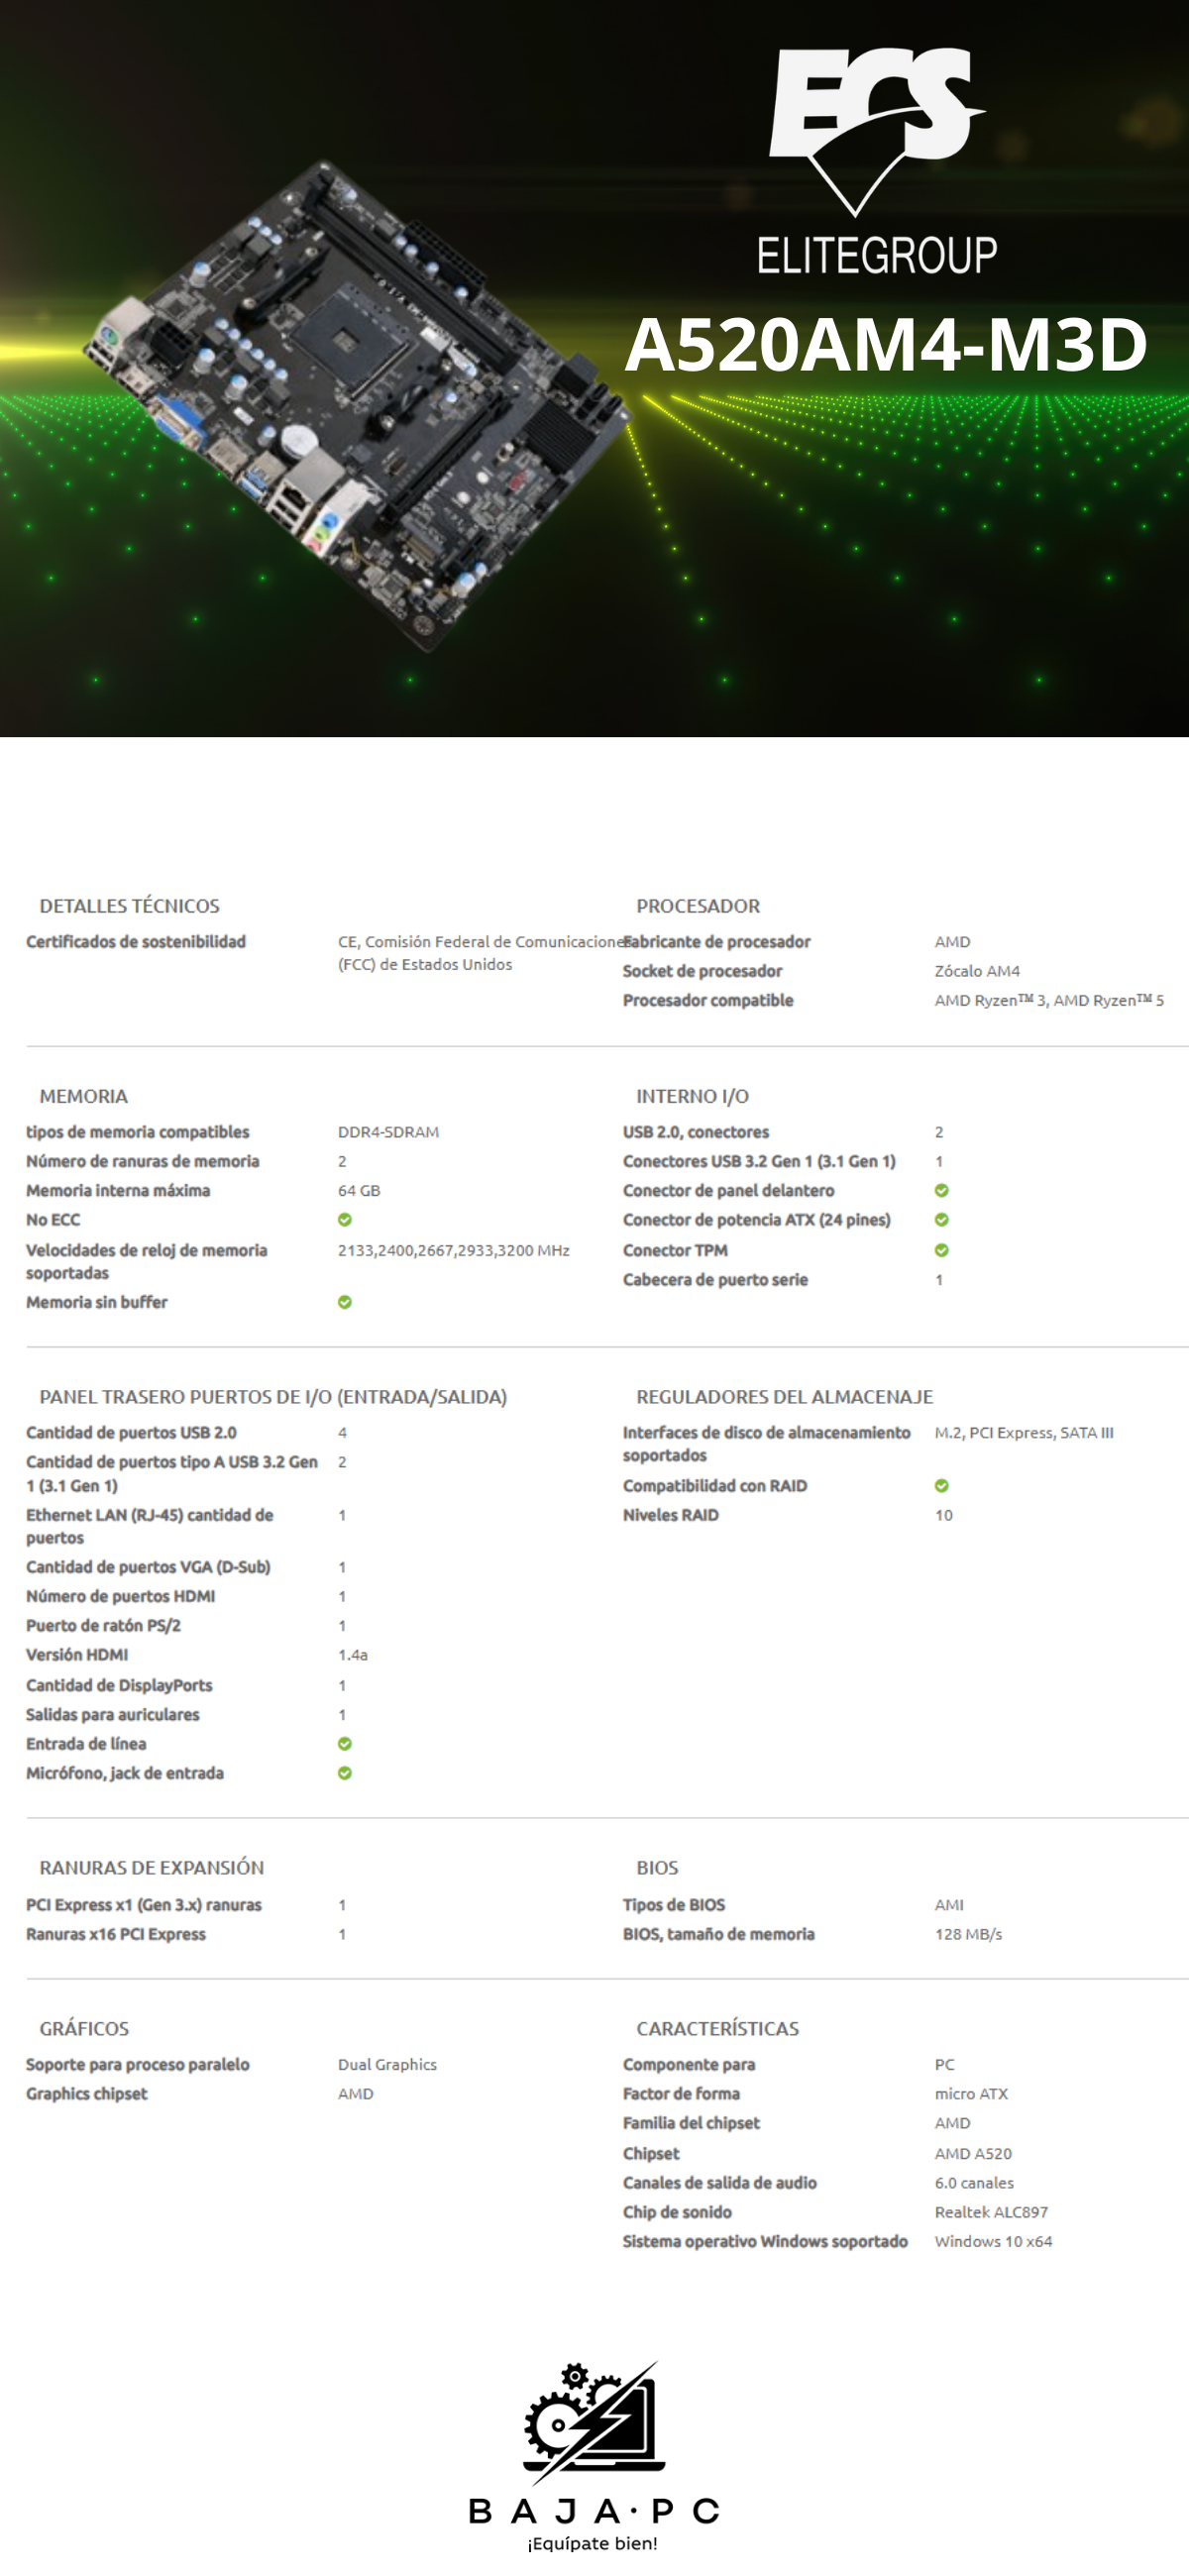
Task: Click the 128 MB/s BIOS size value
Action: point(968,1934)
